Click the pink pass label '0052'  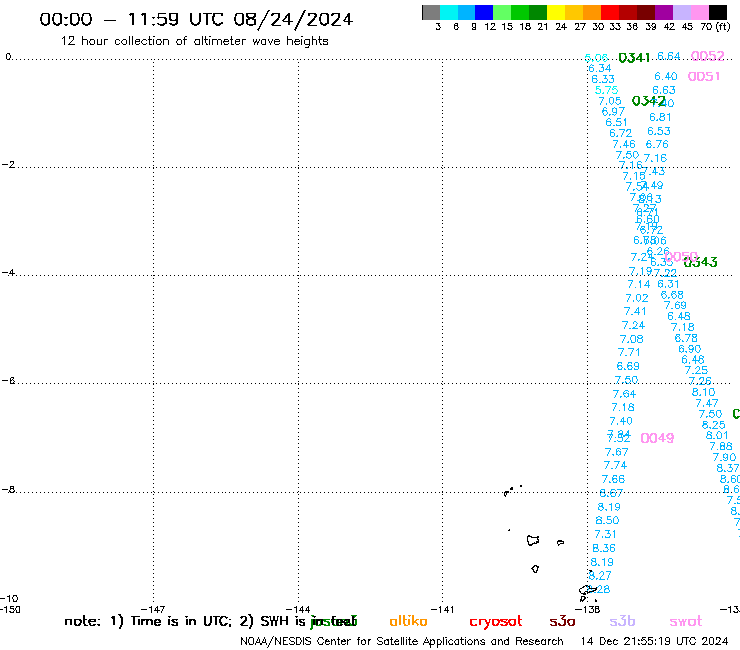[707, 56]
